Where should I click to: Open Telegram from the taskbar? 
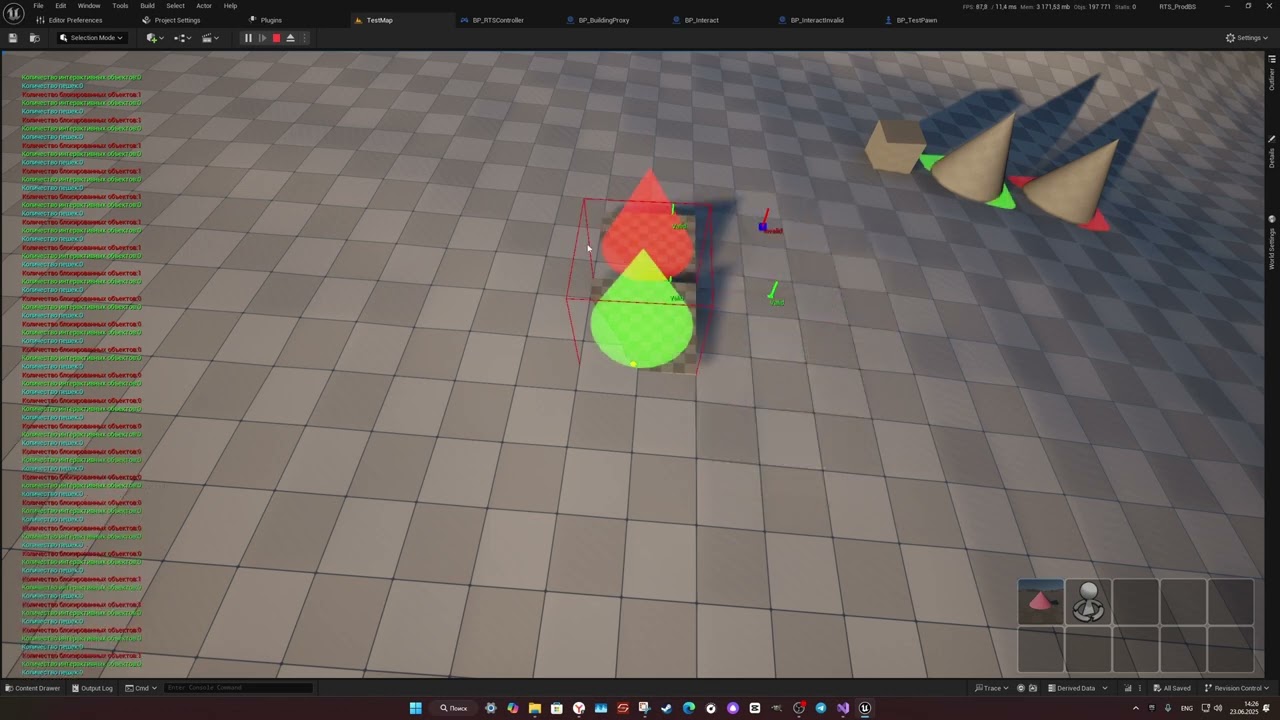[820, 708]
